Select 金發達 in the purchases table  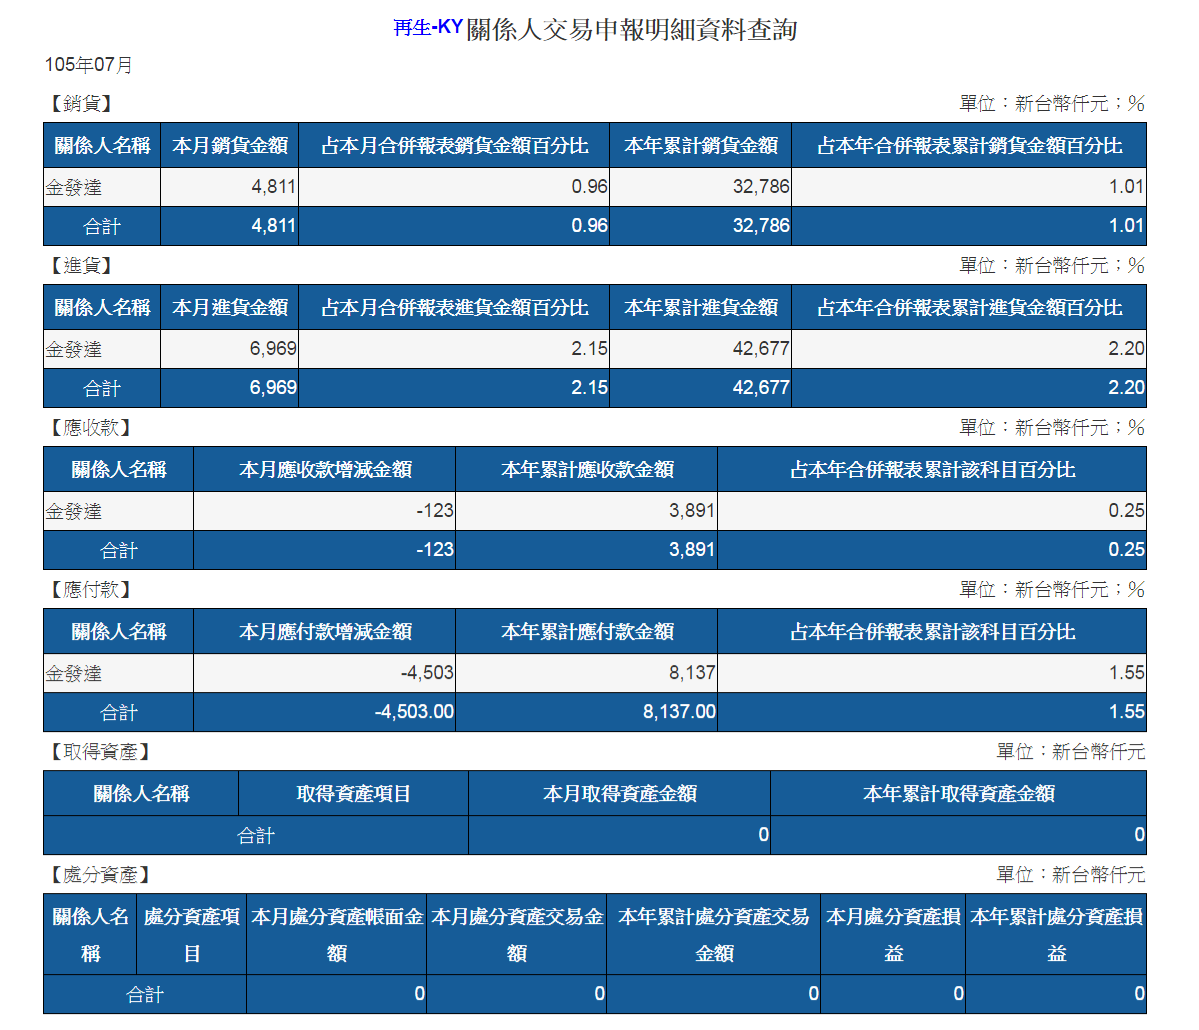click(73, 349)
